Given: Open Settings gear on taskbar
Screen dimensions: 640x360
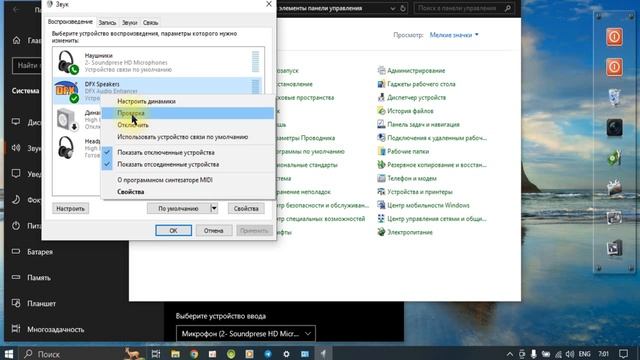Looking at the screenshot, I should point(287,354).
